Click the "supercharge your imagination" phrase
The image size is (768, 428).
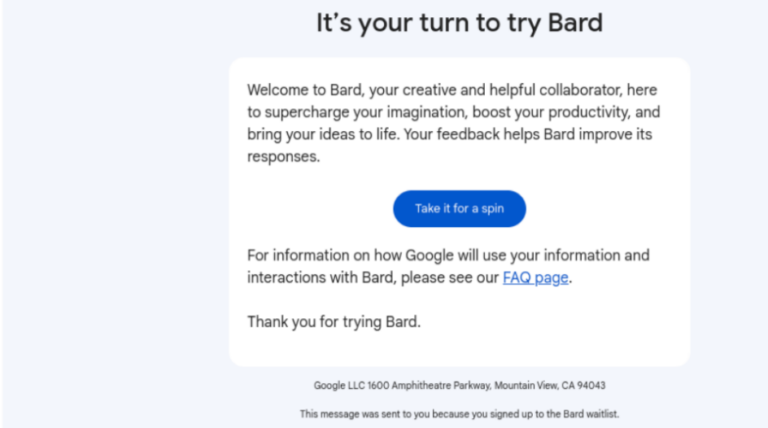click(x=366, y=112)
